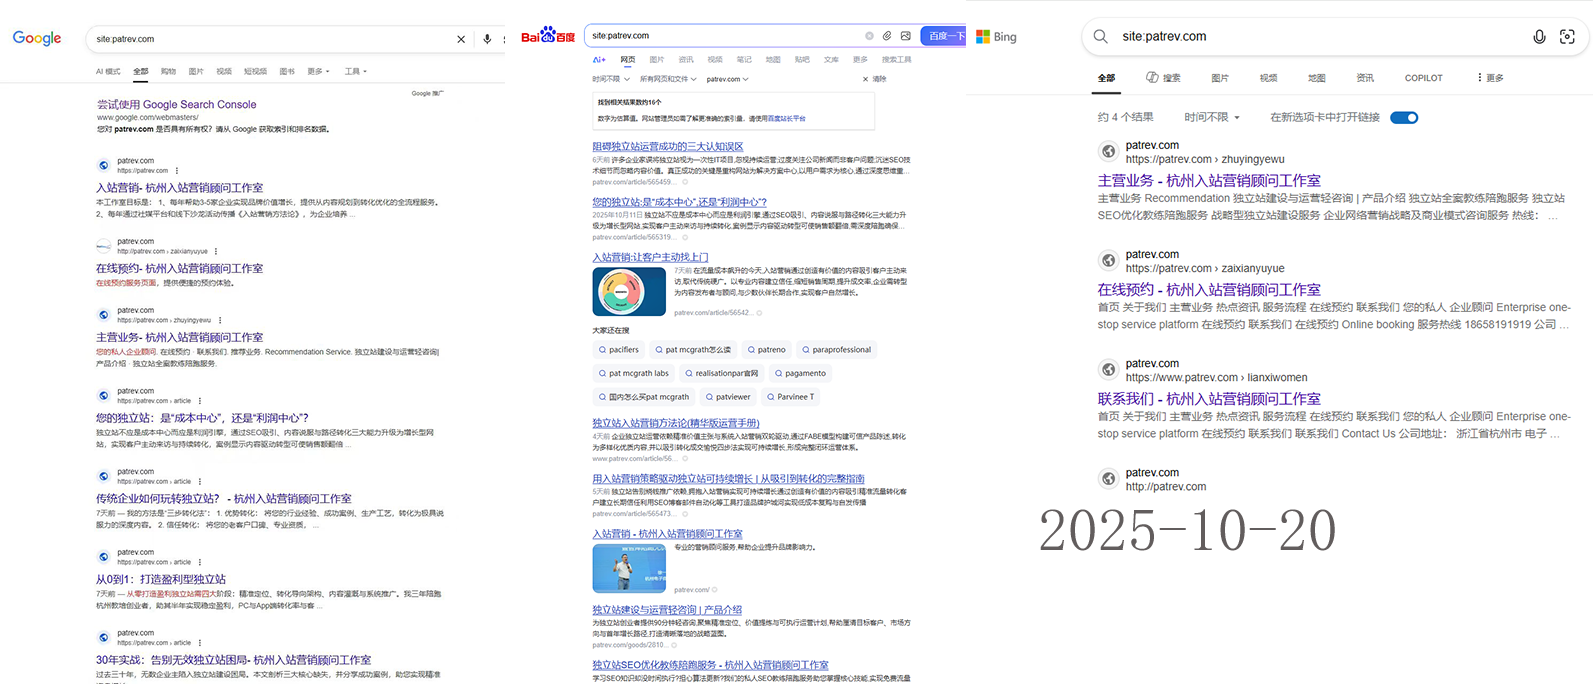
Task: Open Bing visual search camera icon
Action: click(x=1567, y=37)
